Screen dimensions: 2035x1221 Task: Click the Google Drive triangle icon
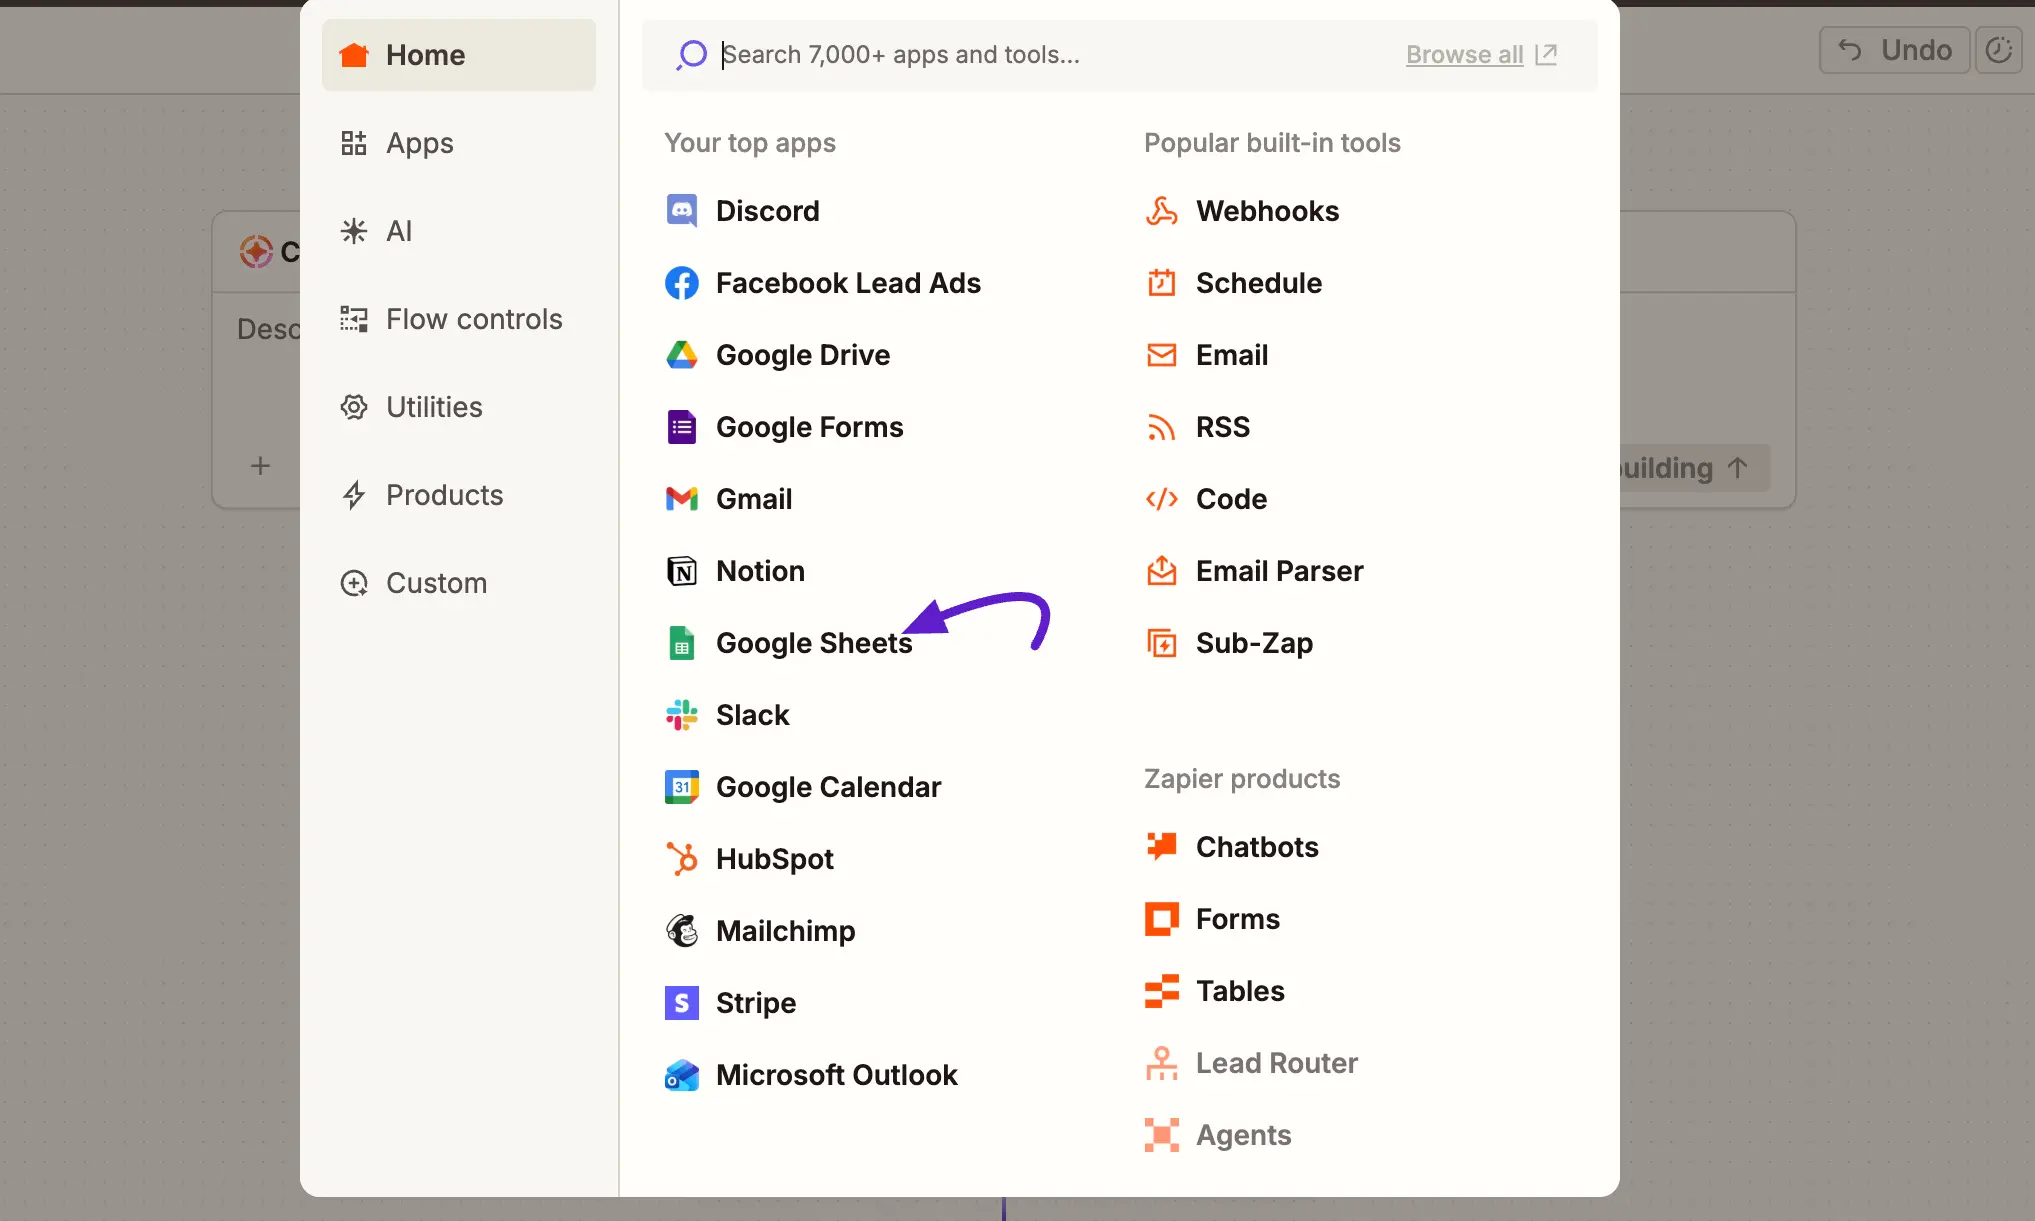[681, 355]
